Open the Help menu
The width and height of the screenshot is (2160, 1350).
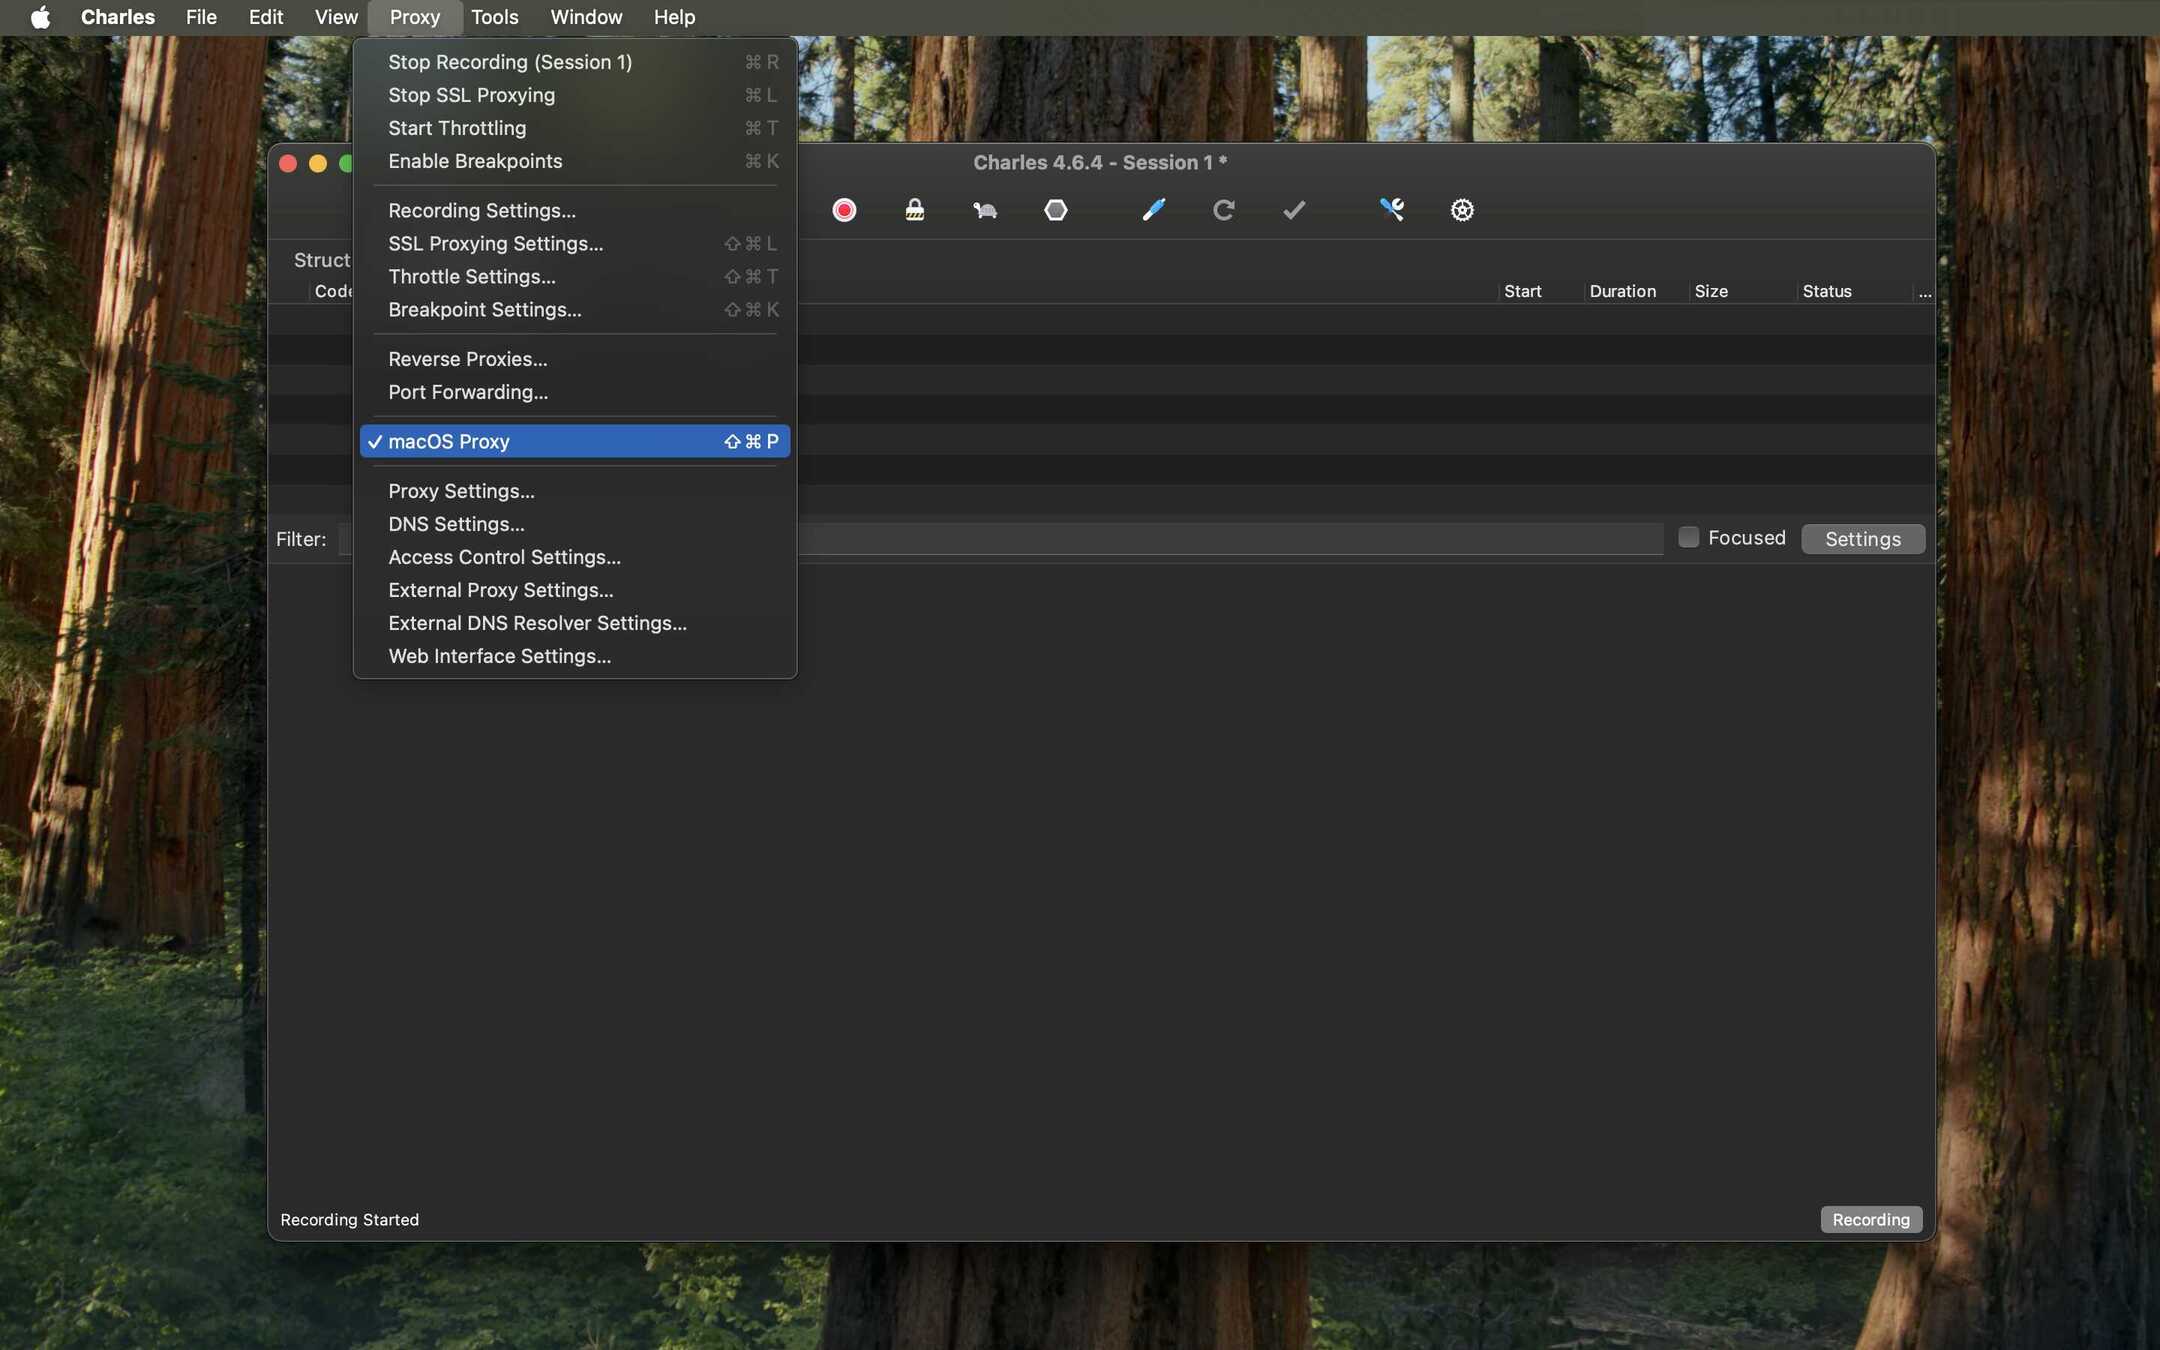click(x=674, y=17)
